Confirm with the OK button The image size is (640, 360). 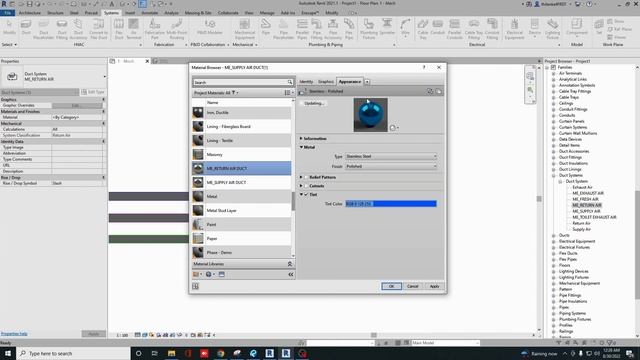391,286
